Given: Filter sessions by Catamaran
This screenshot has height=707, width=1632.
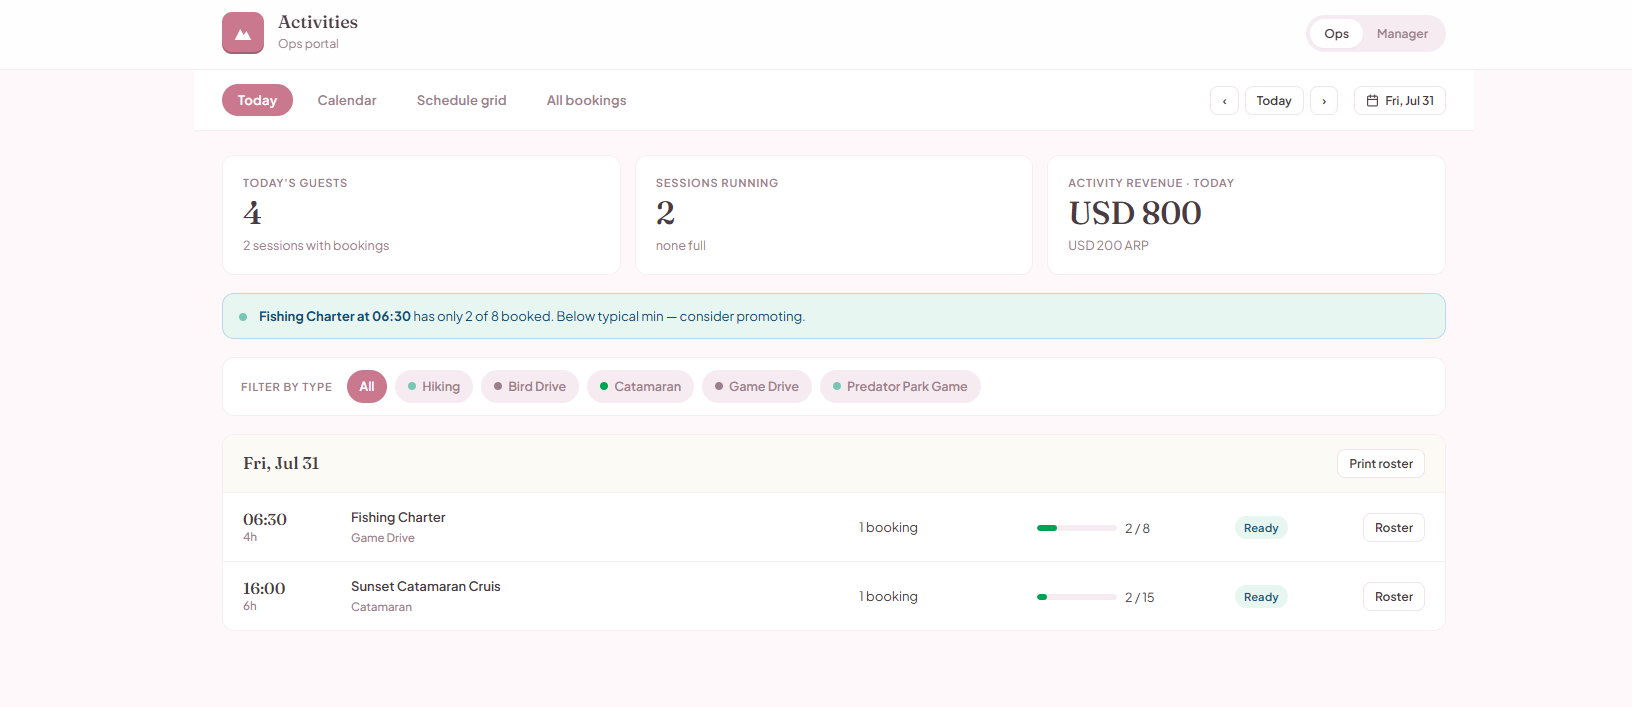Looking at the screenshot, I should [x=640, y=387].
